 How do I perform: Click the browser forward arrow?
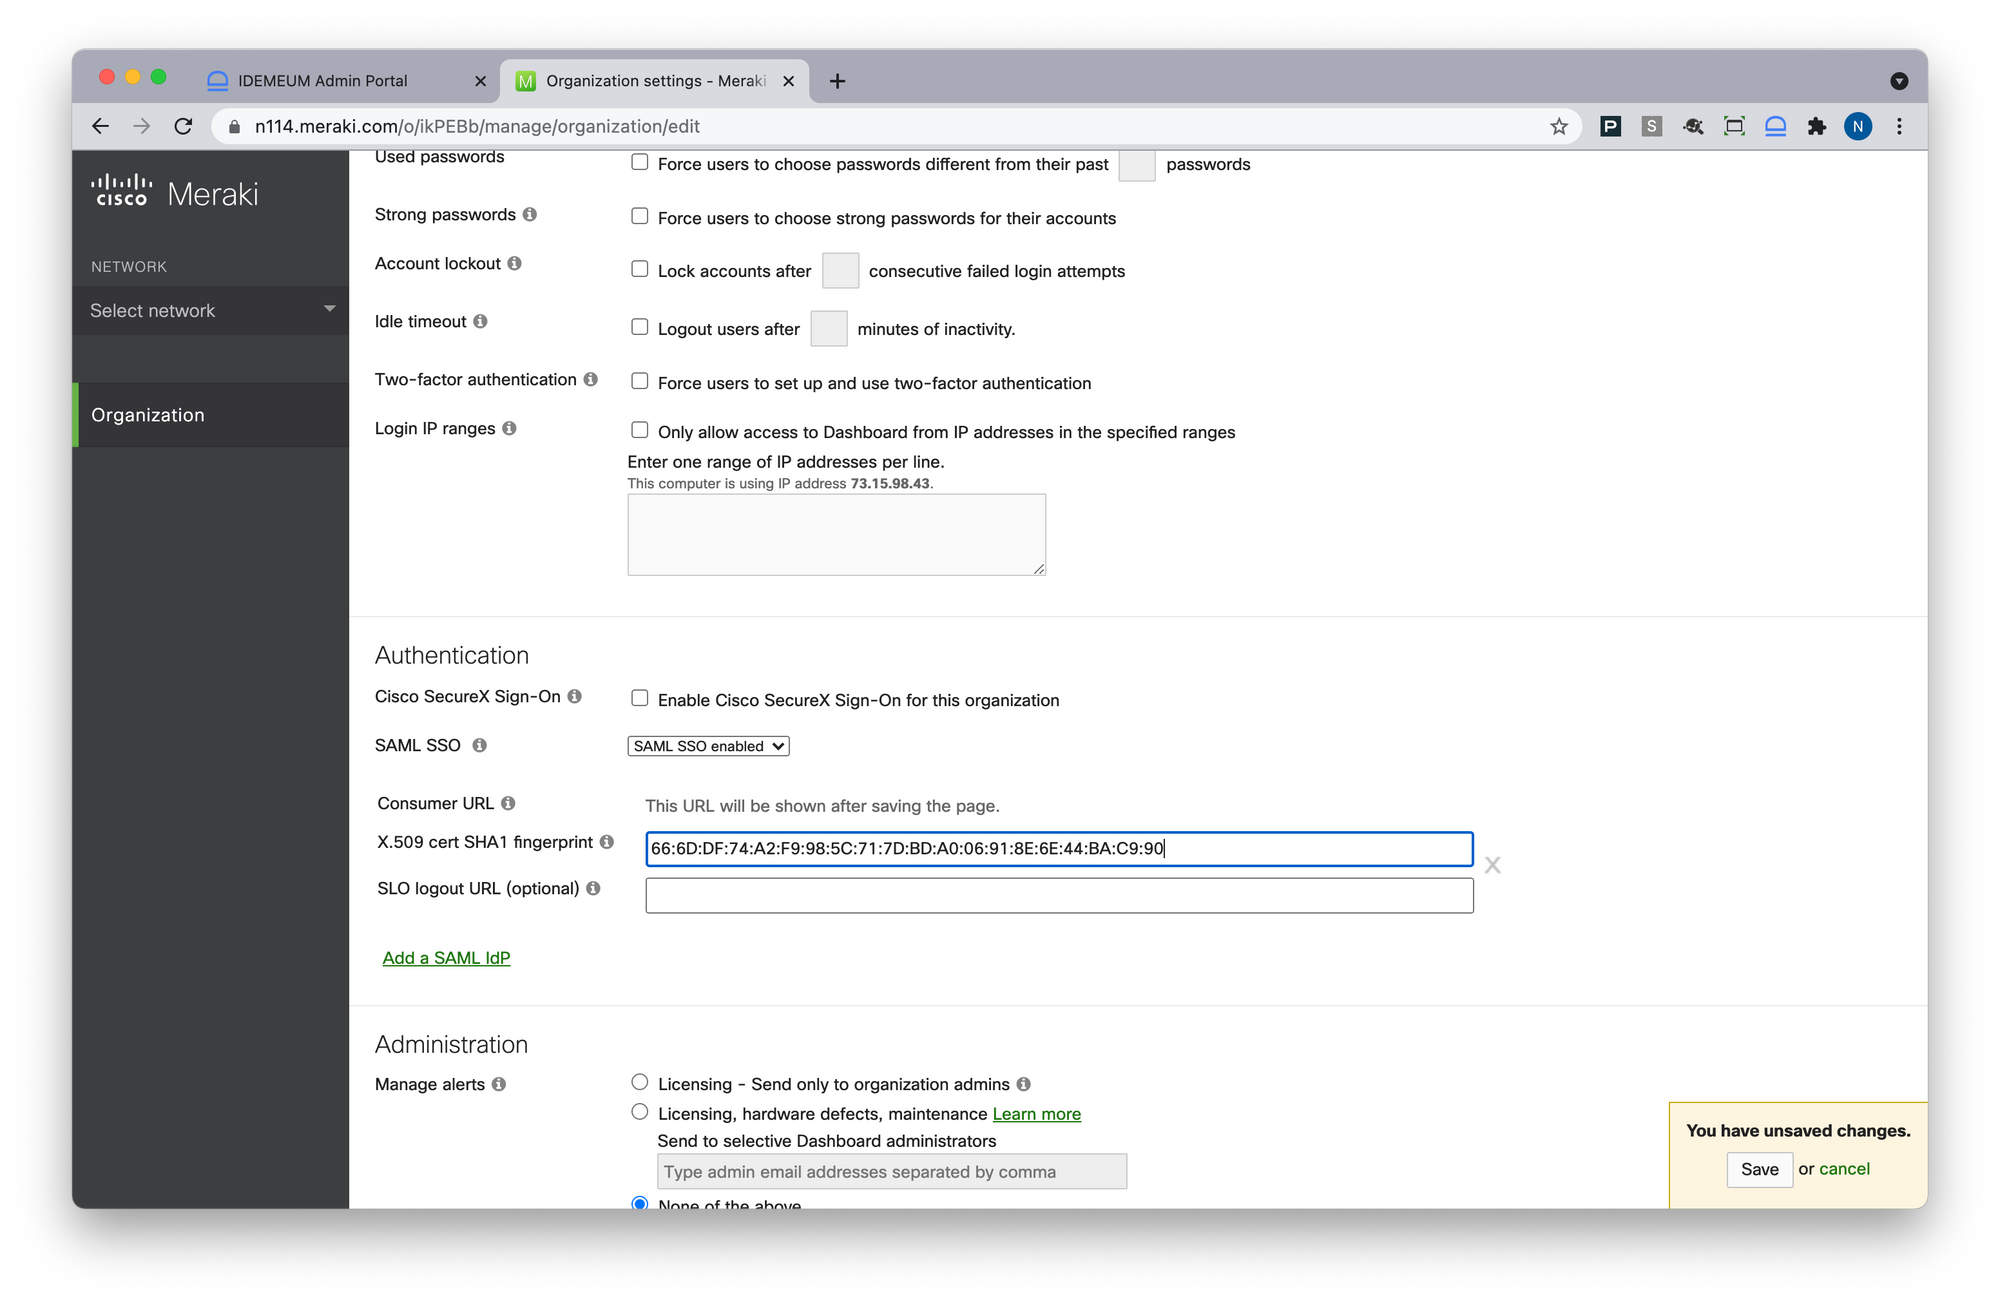coord(142,126)
